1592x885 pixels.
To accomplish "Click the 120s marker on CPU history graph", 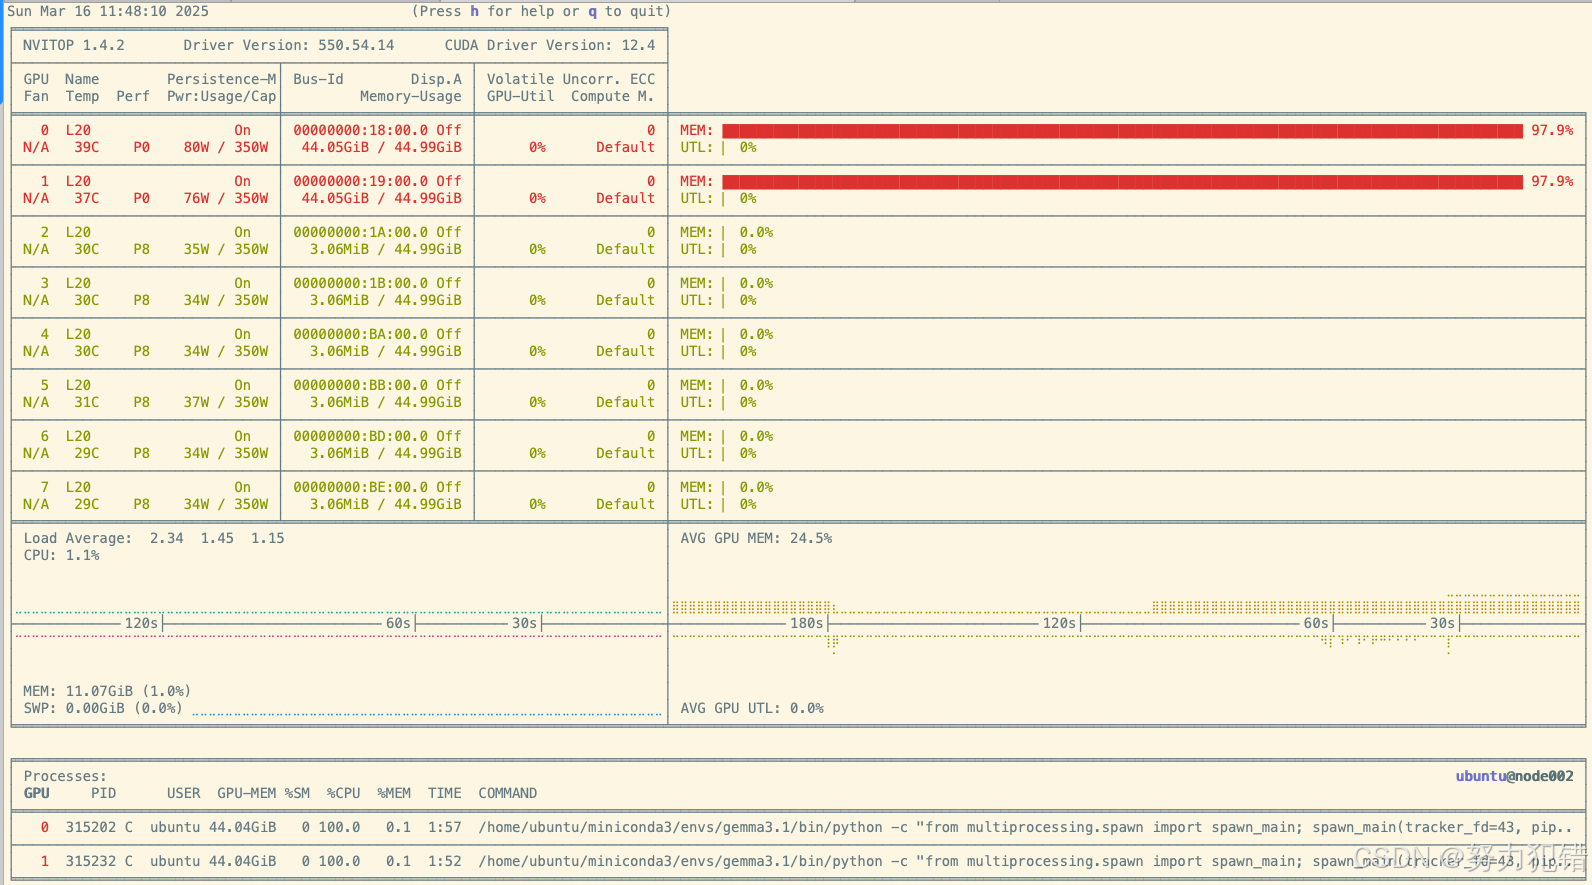I will 141,623.
